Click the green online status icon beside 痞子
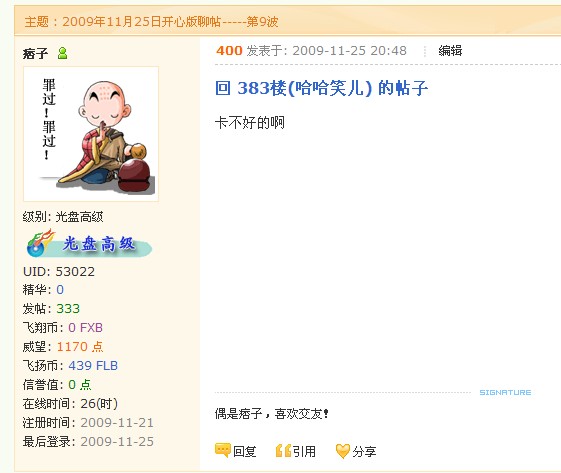Image resolution: width=561 pixels, height=473 pixels. [x=62, y=53]
